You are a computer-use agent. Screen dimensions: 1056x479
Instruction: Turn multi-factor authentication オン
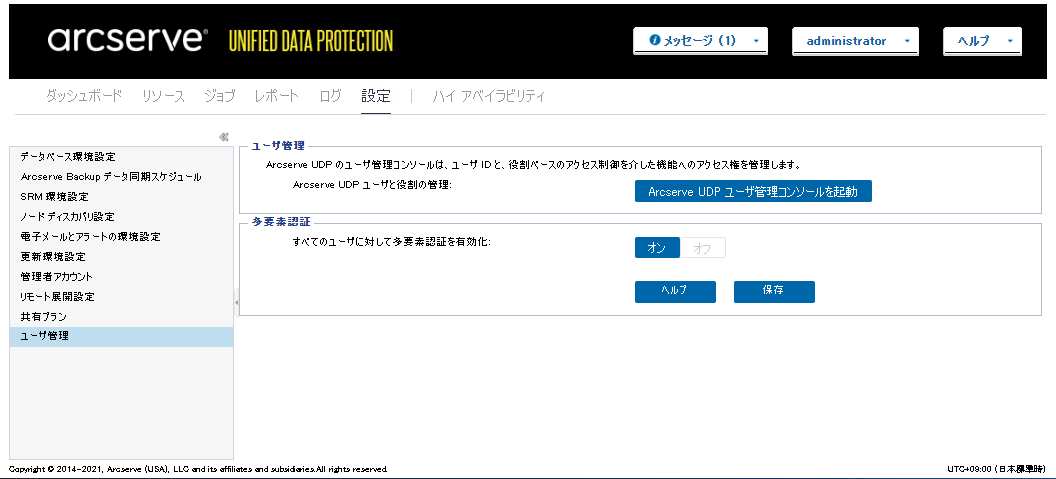pos(657,248)
